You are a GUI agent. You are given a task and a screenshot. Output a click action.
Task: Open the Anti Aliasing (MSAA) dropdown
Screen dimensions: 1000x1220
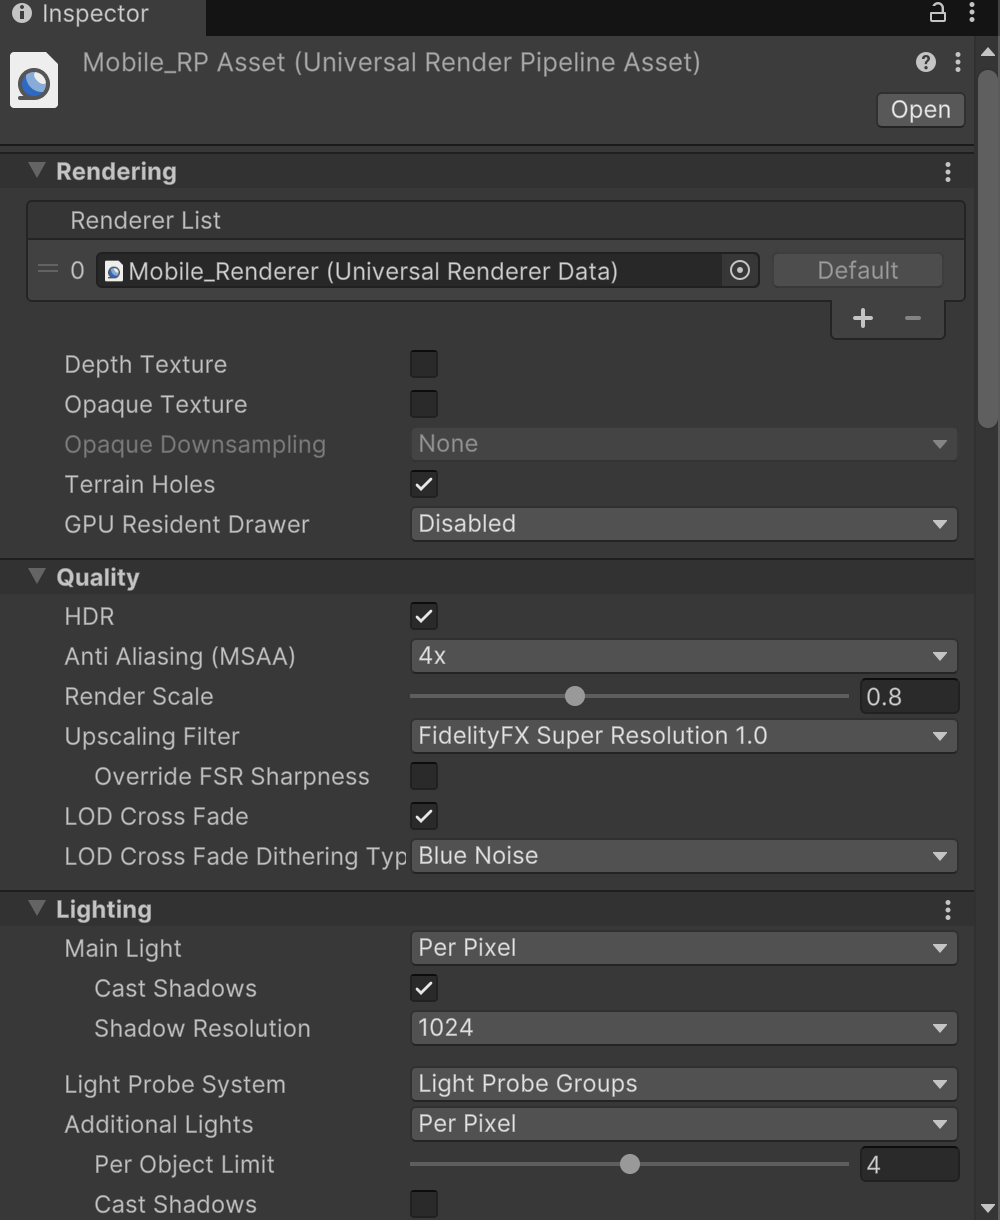click(683, 656)
